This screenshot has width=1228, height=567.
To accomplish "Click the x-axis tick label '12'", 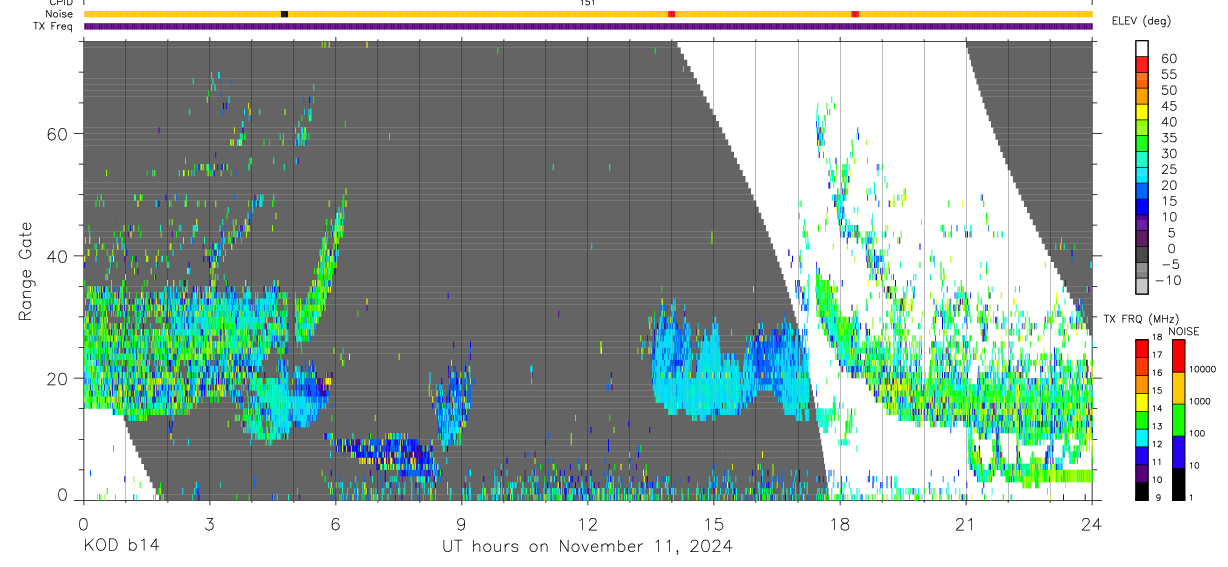I will point(588,523).
